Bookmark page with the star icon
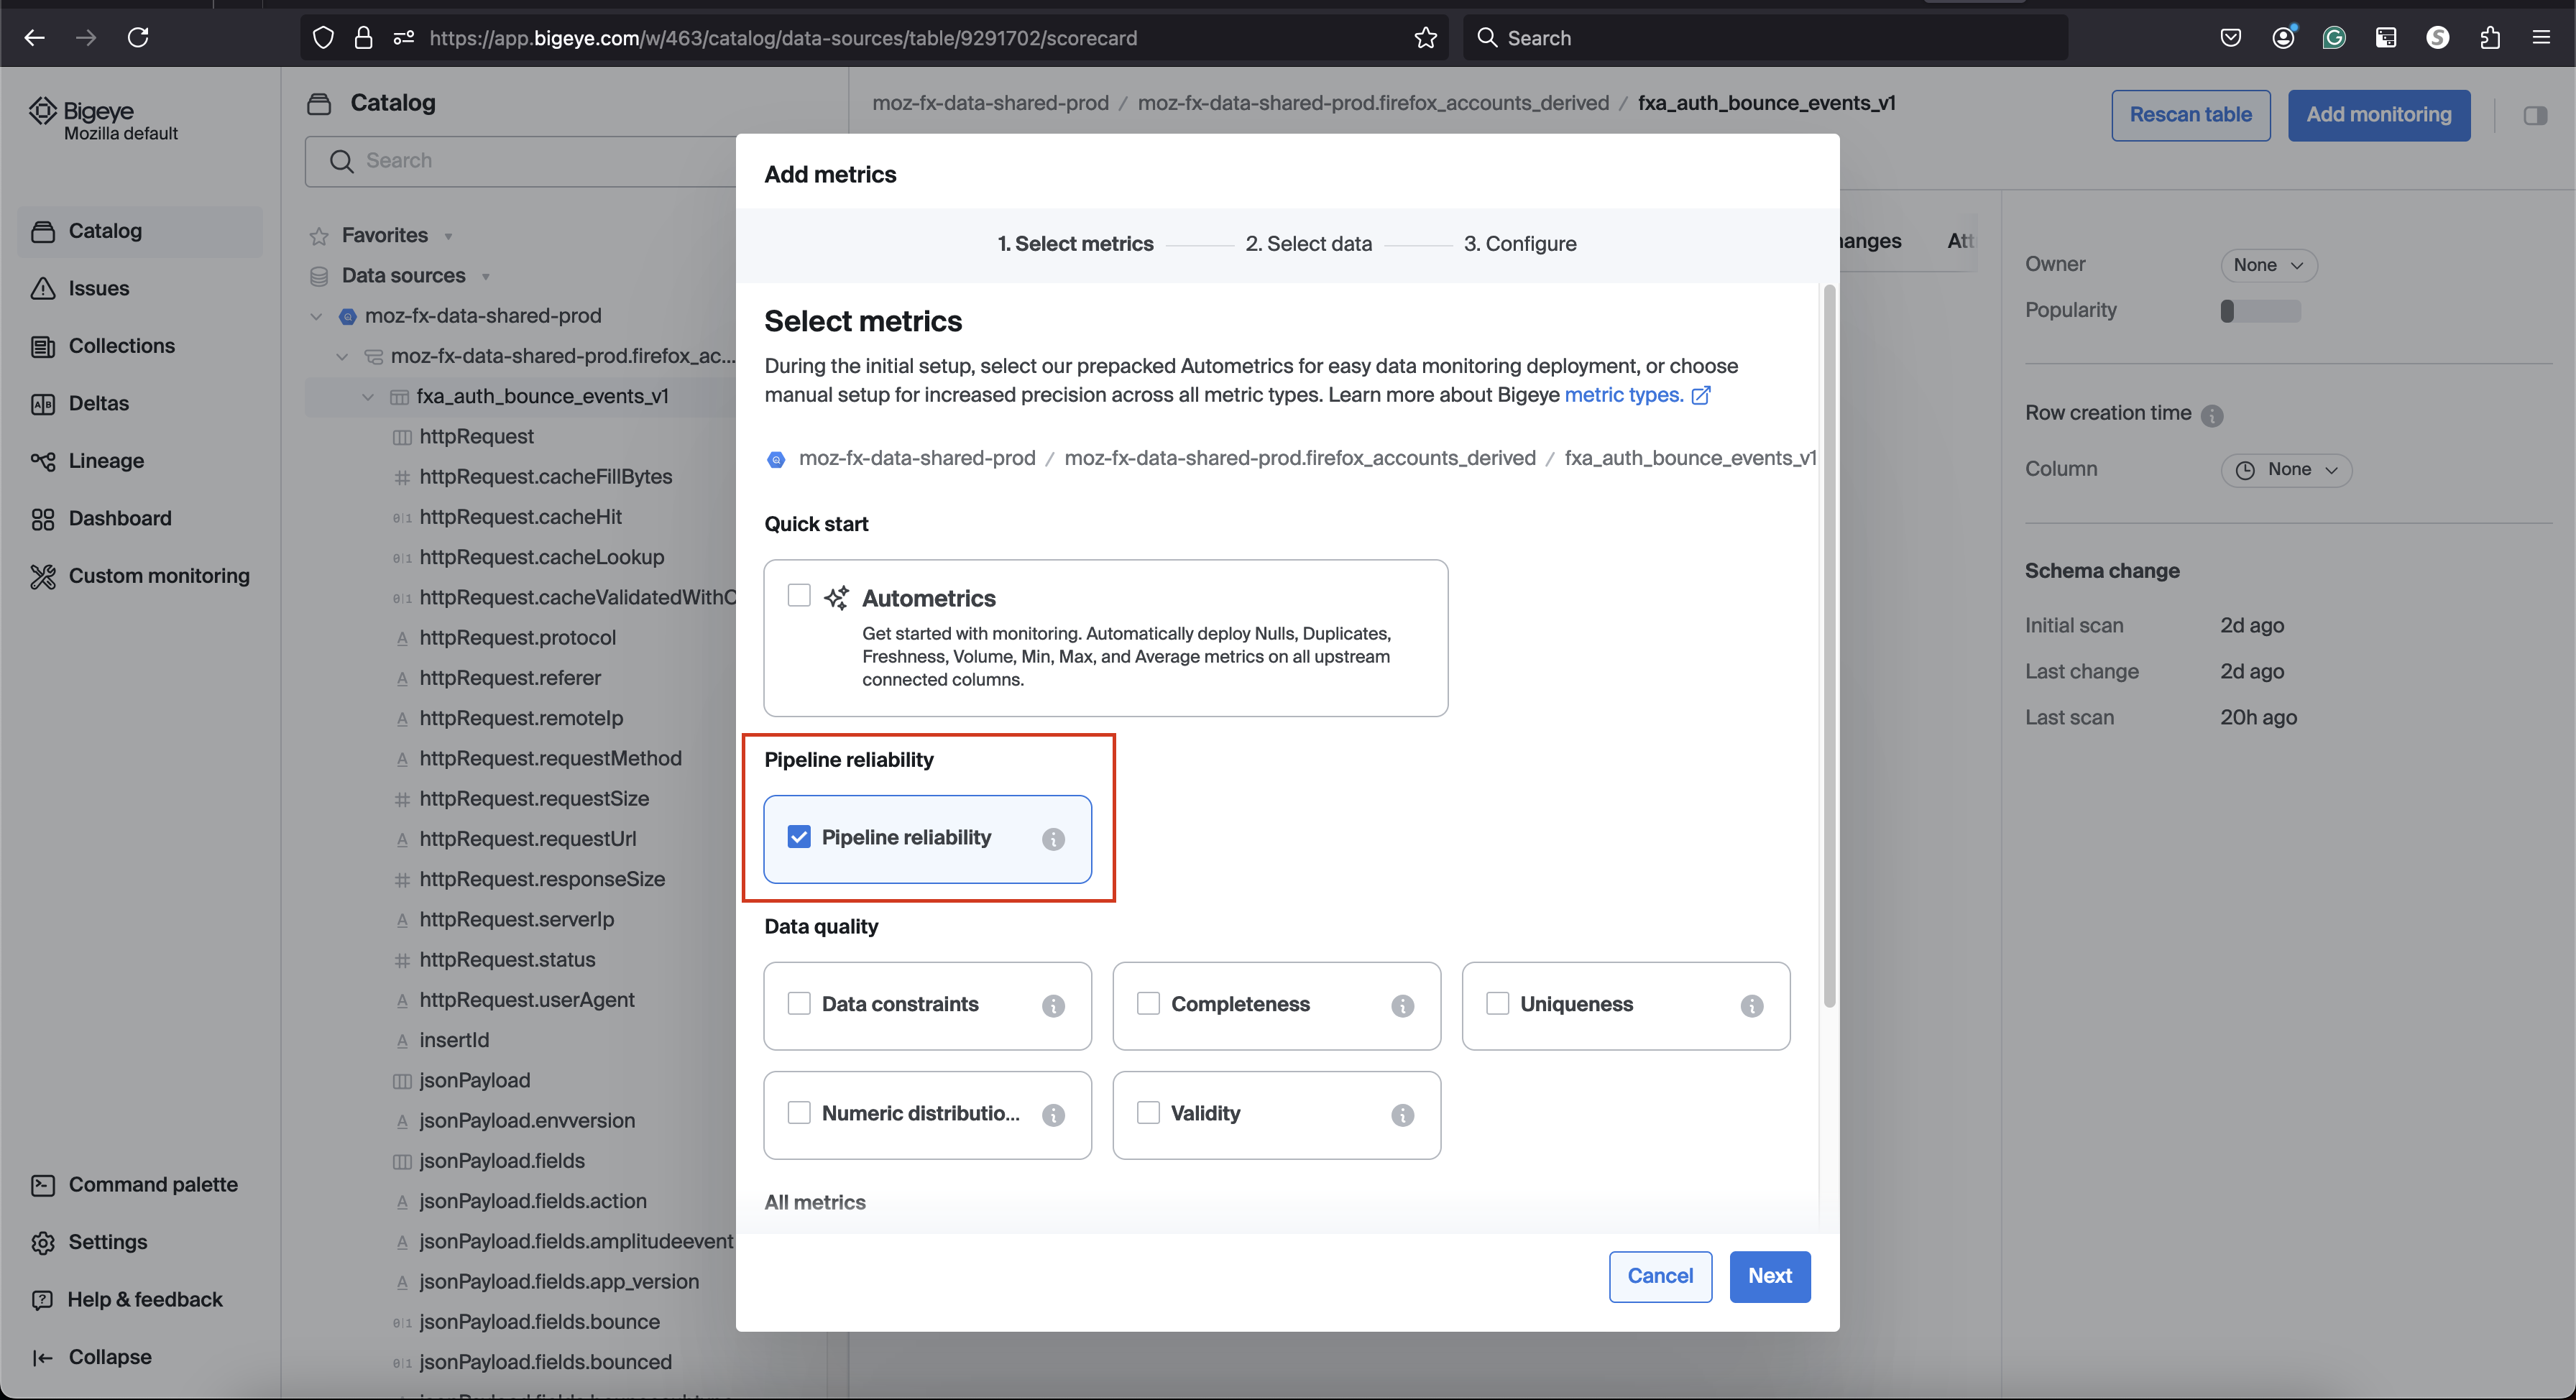Image resolution: width=2576 pixels, height=1400 pixels. coord(1425,38)
